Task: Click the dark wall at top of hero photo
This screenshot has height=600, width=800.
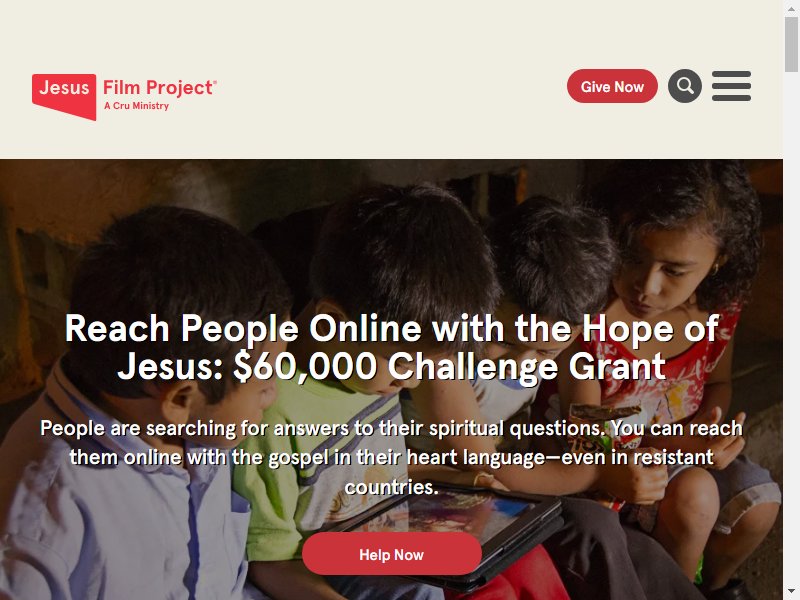Action: point(357,176)
